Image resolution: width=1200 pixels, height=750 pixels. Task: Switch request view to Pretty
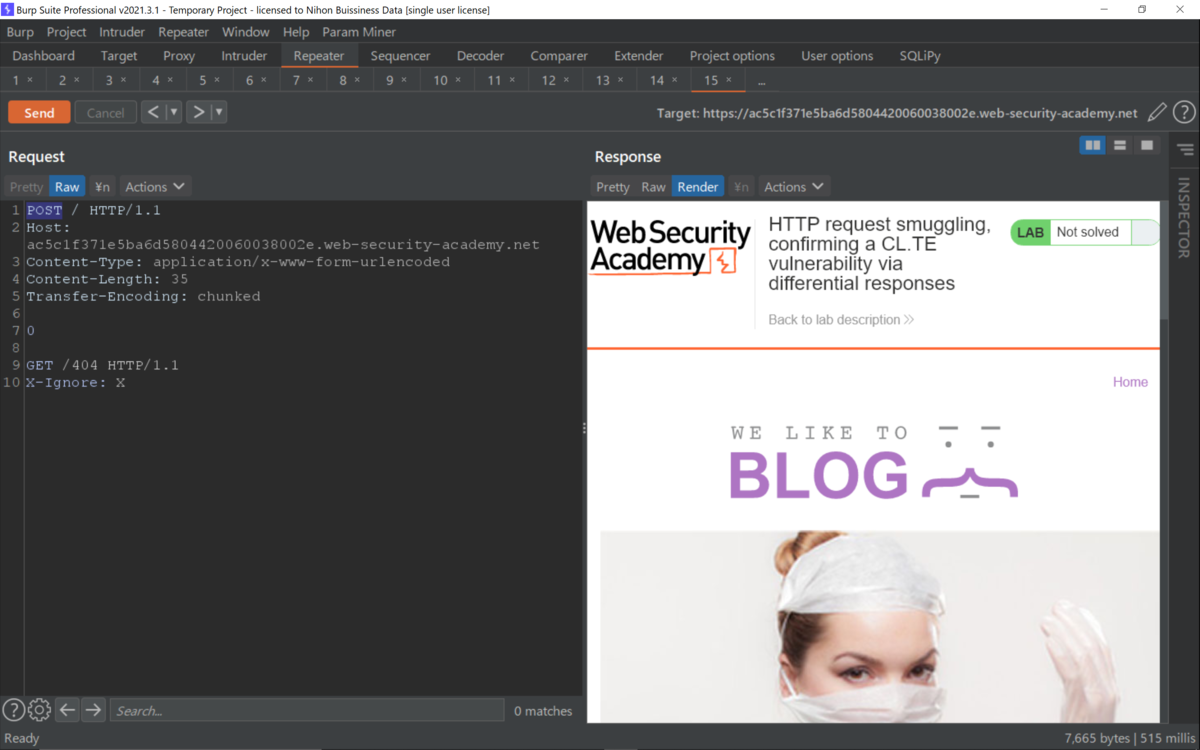pos(26,187)
